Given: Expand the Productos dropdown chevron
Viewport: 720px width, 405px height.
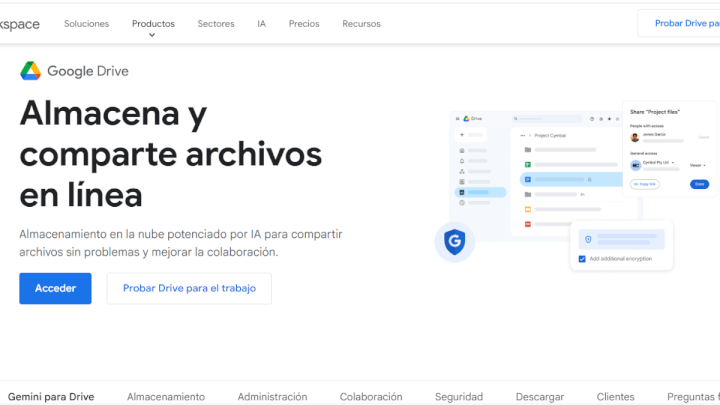Looking at the screenshot, I should tap(152, 35).
